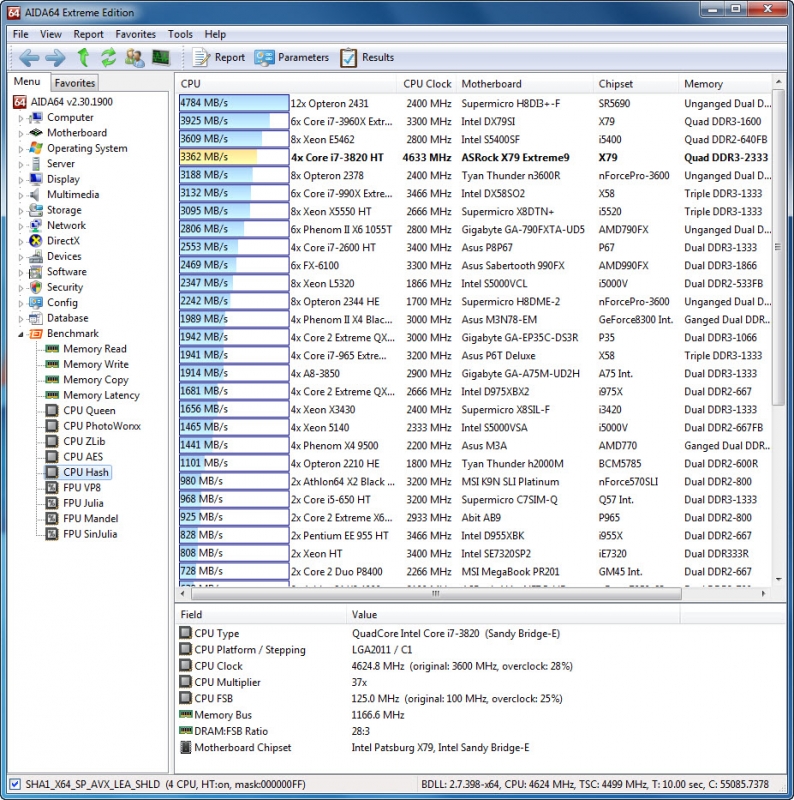The height and width of the screenshot is (800, 794).
Task: Select the FPU Mandel benchmark
Action: 90,518
